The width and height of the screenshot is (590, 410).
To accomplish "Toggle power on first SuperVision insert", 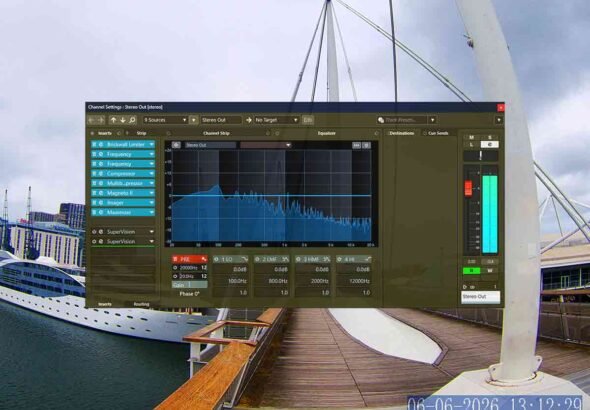I will [94, 232].
